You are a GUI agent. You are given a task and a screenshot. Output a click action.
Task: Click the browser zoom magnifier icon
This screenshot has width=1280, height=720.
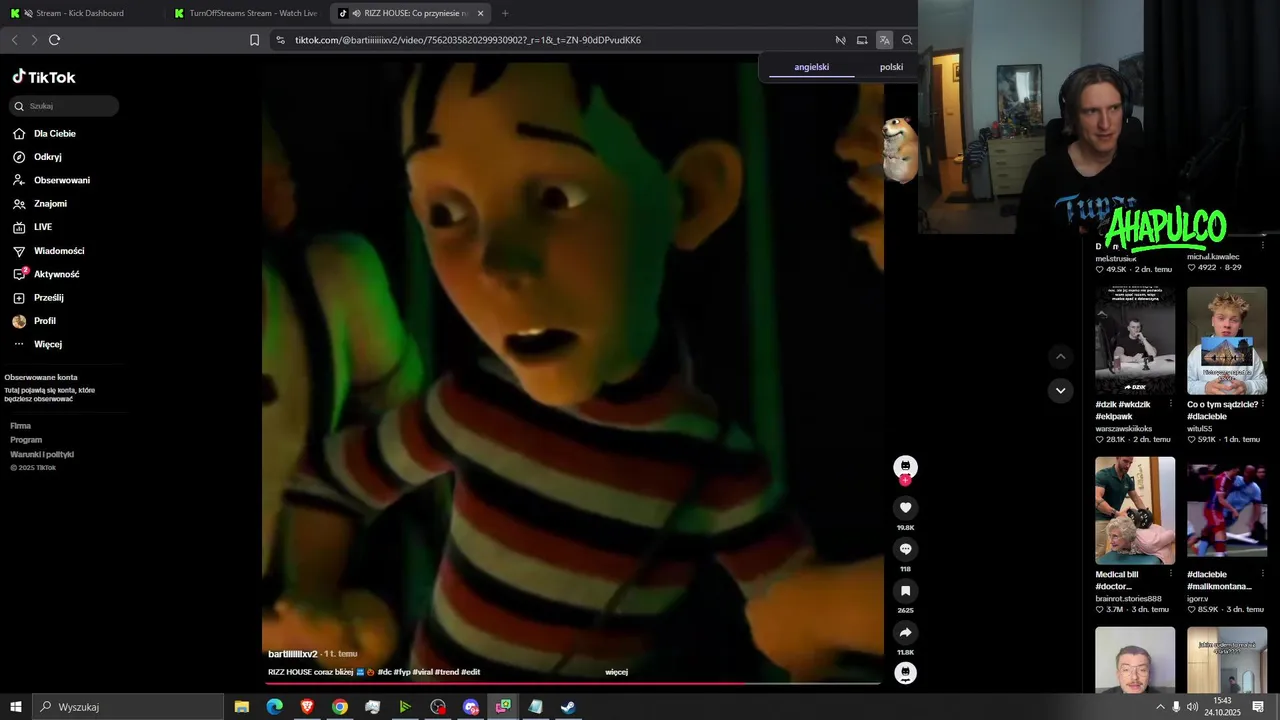tap(907, 40)
